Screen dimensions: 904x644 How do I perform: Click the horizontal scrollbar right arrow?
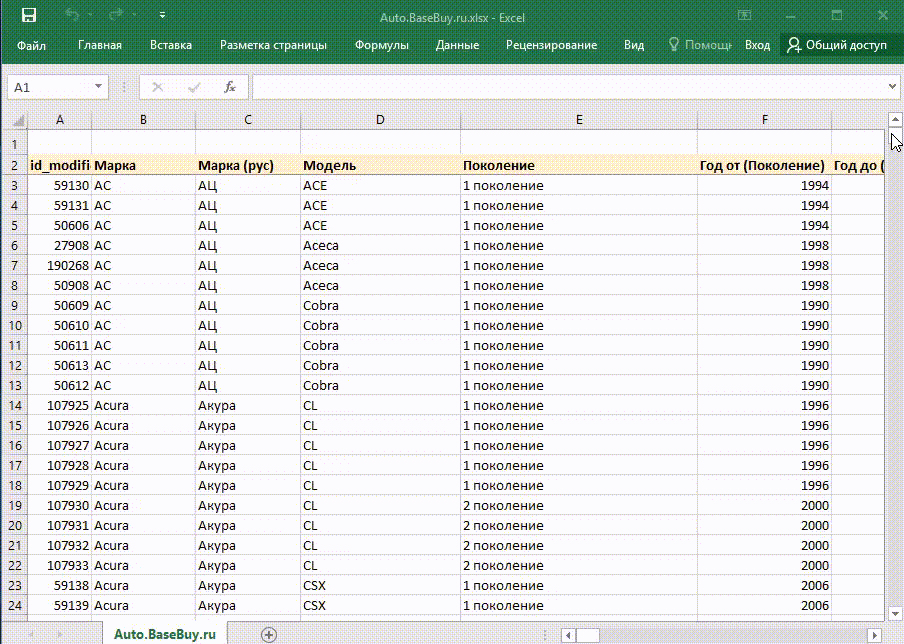click(x=875, y=635)
